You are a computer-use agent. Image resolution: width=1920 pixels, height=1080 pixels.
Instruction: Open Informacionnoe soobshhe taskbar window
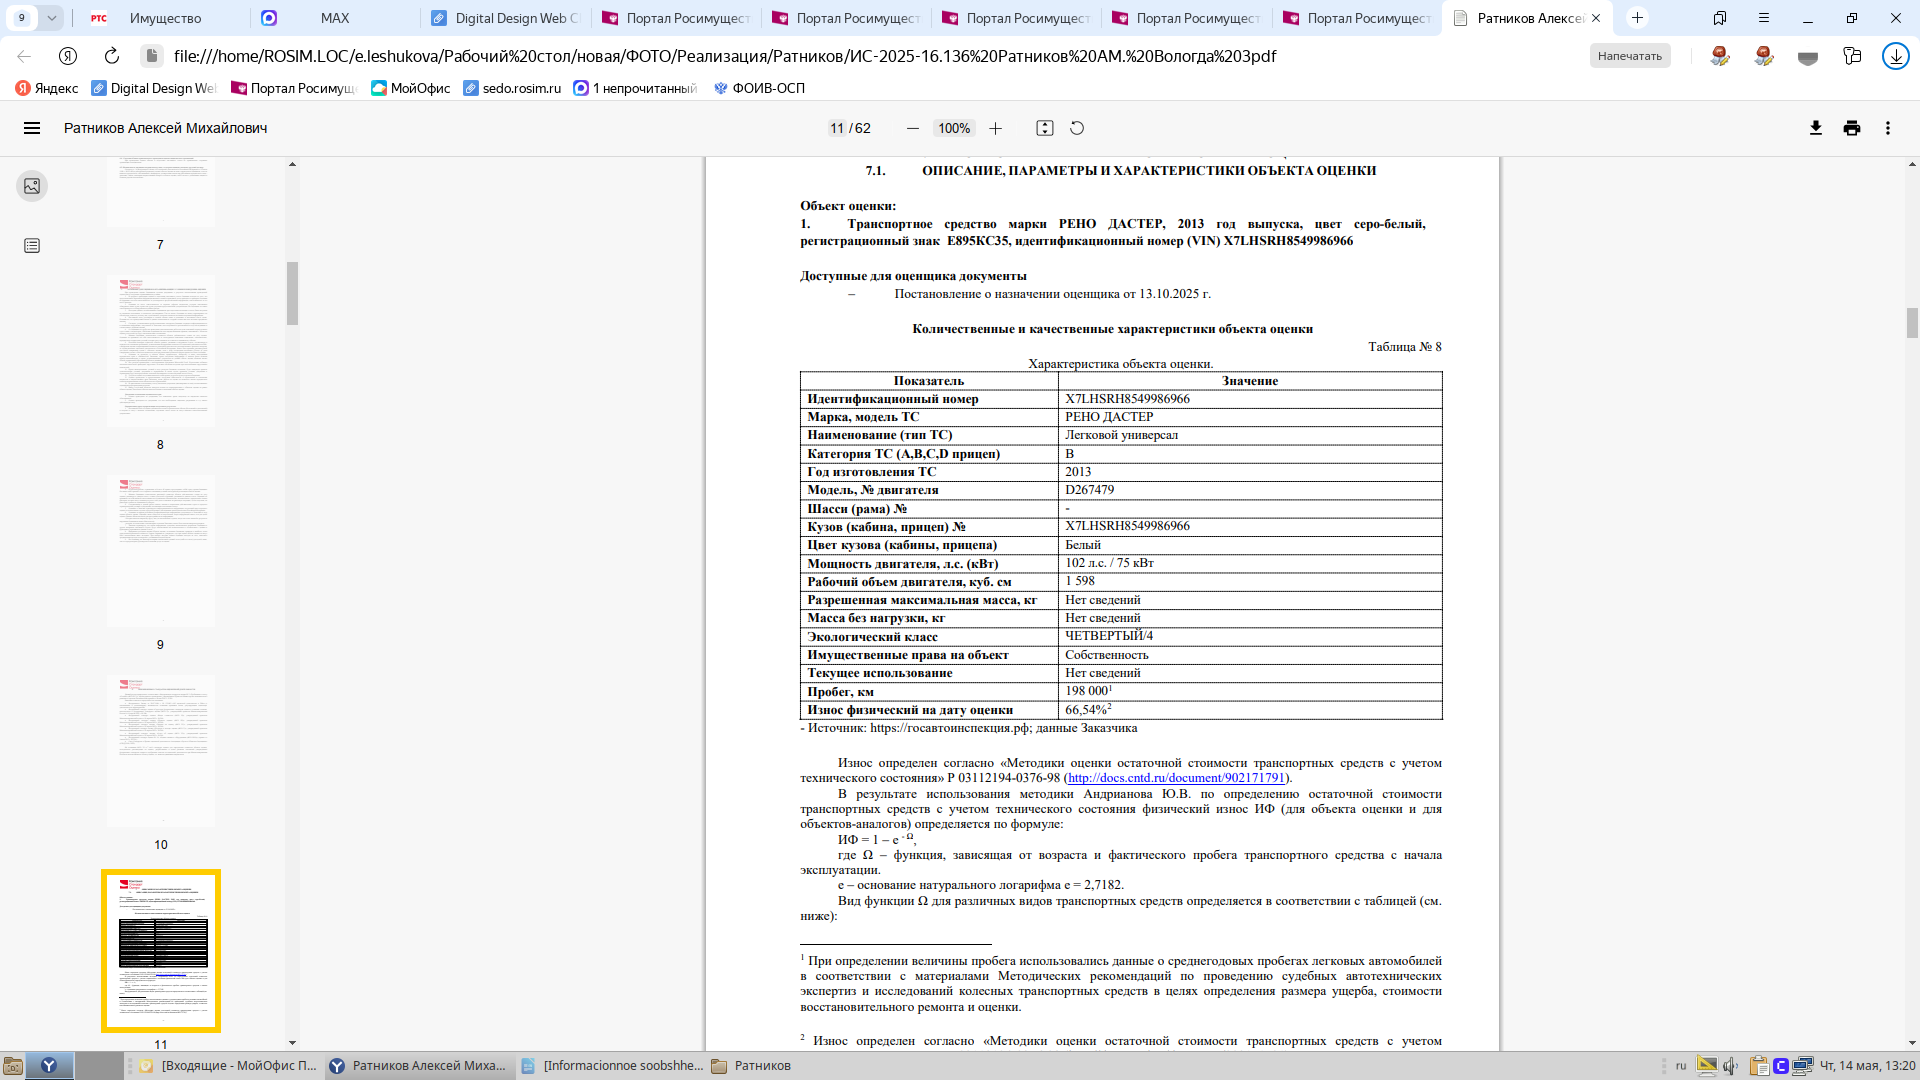tap(613, 1066)
